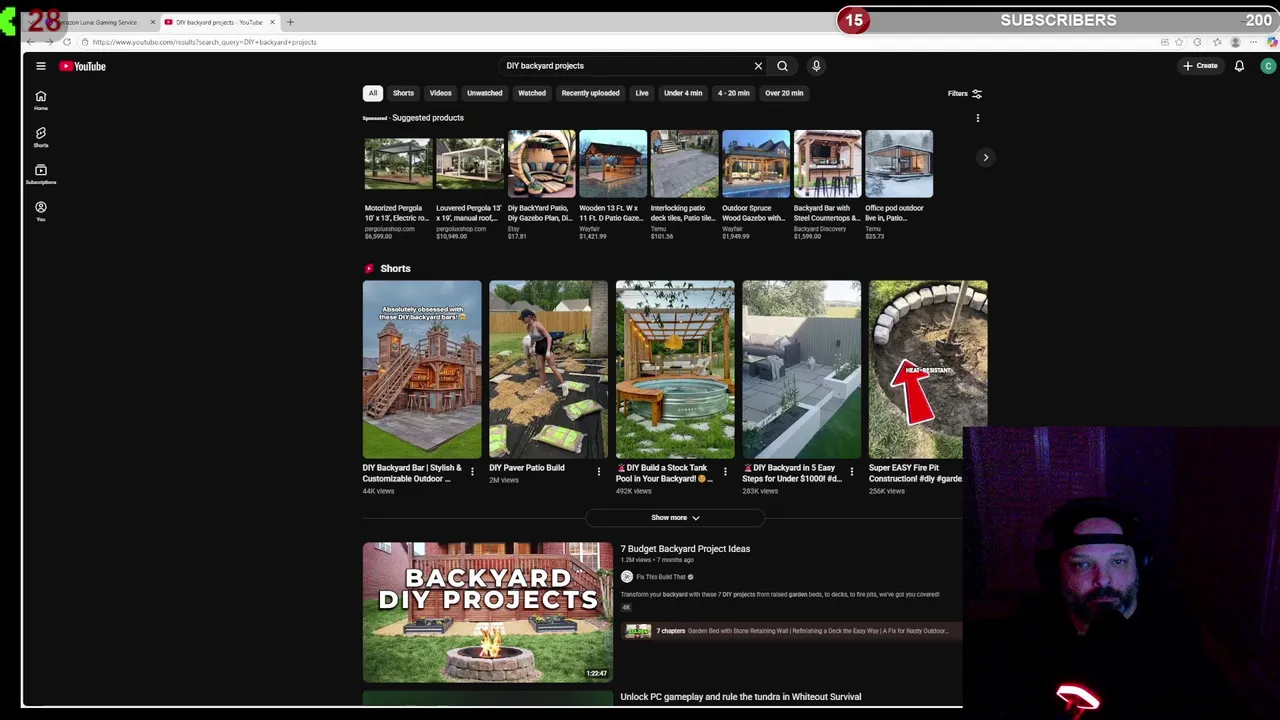Open notifications bell
Screen dimensions: 1280x720
coord(1239,66)
